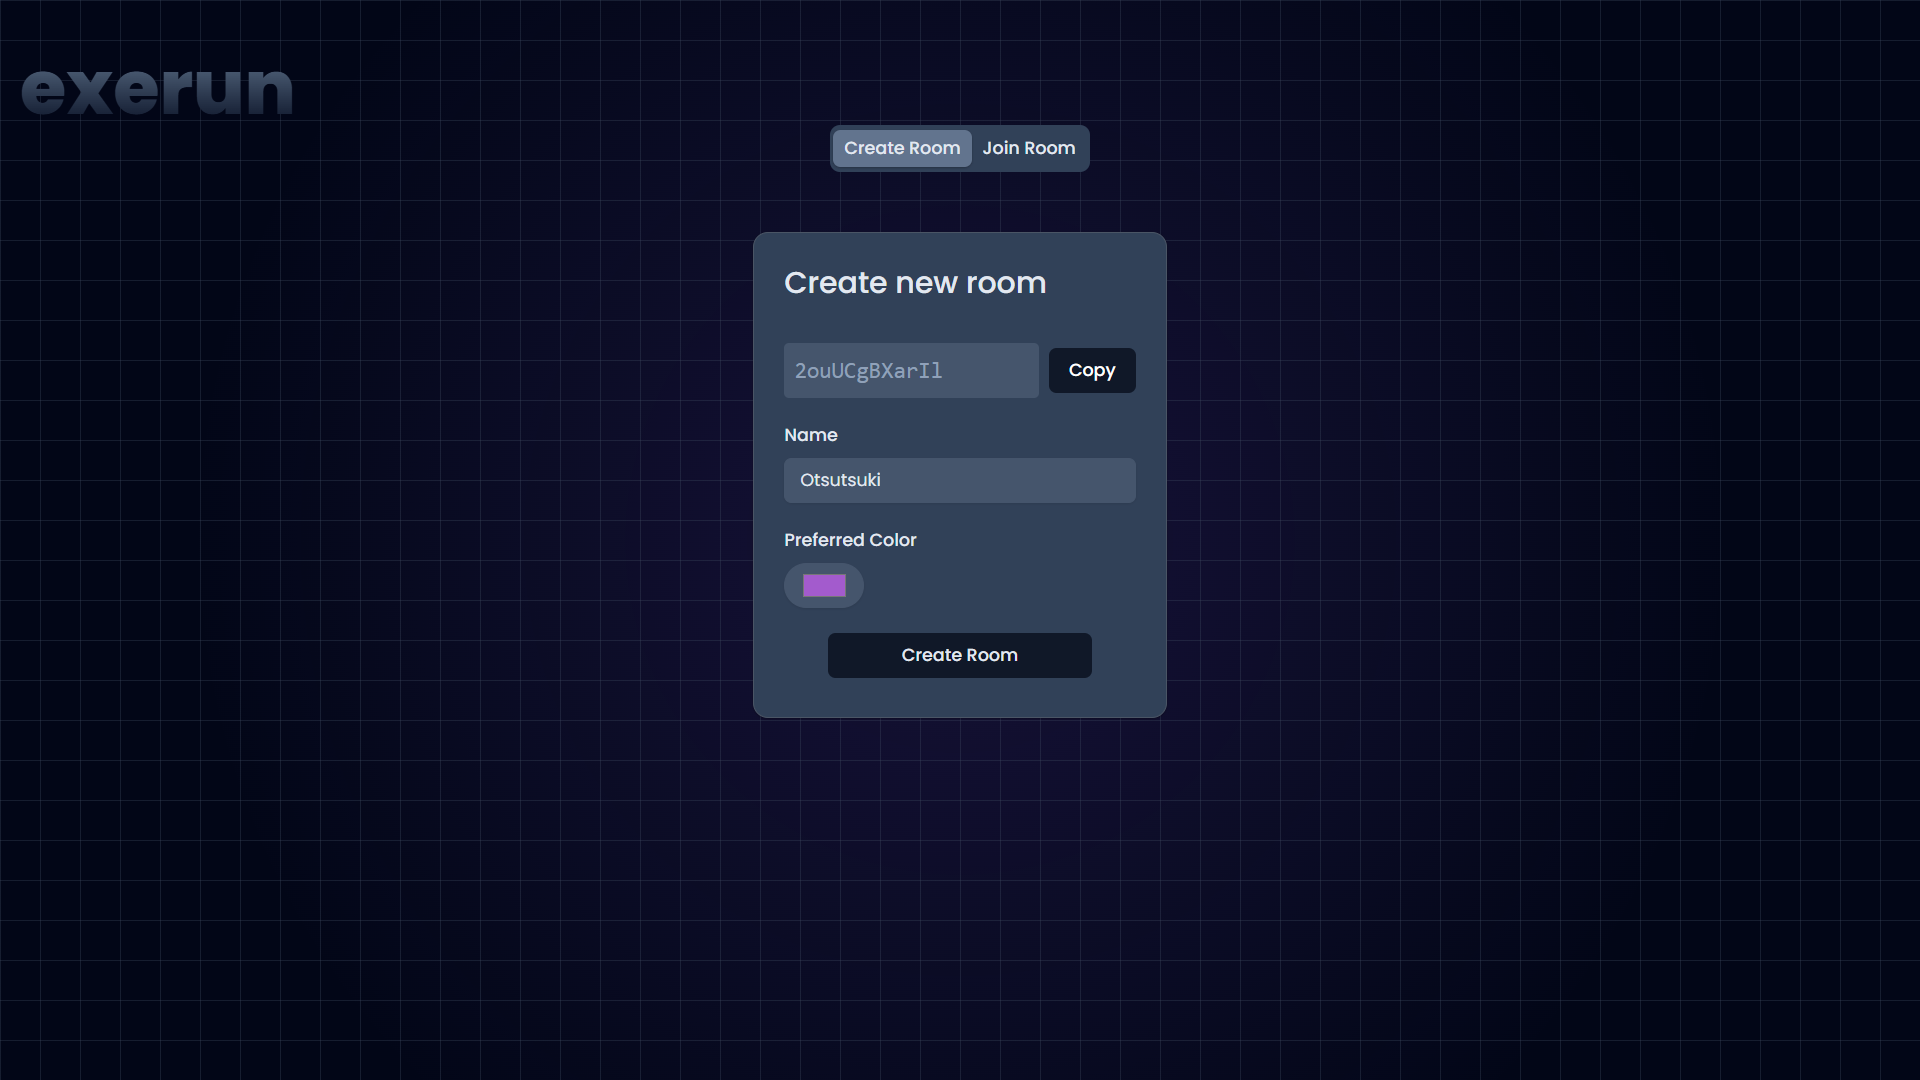The height and width of the screenshot is (1080, 1920).
Task: Click the Create new room heading
Action: (x=915, y=283)
